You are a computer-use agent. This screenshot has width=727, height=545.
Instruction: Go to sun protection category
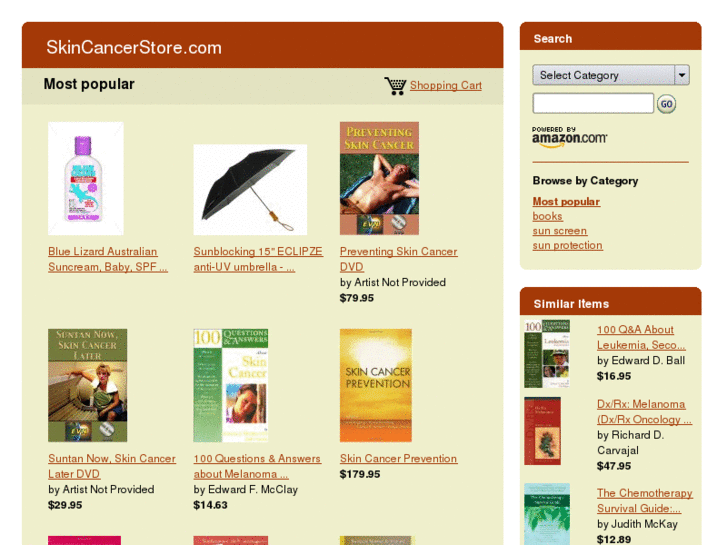568,245
